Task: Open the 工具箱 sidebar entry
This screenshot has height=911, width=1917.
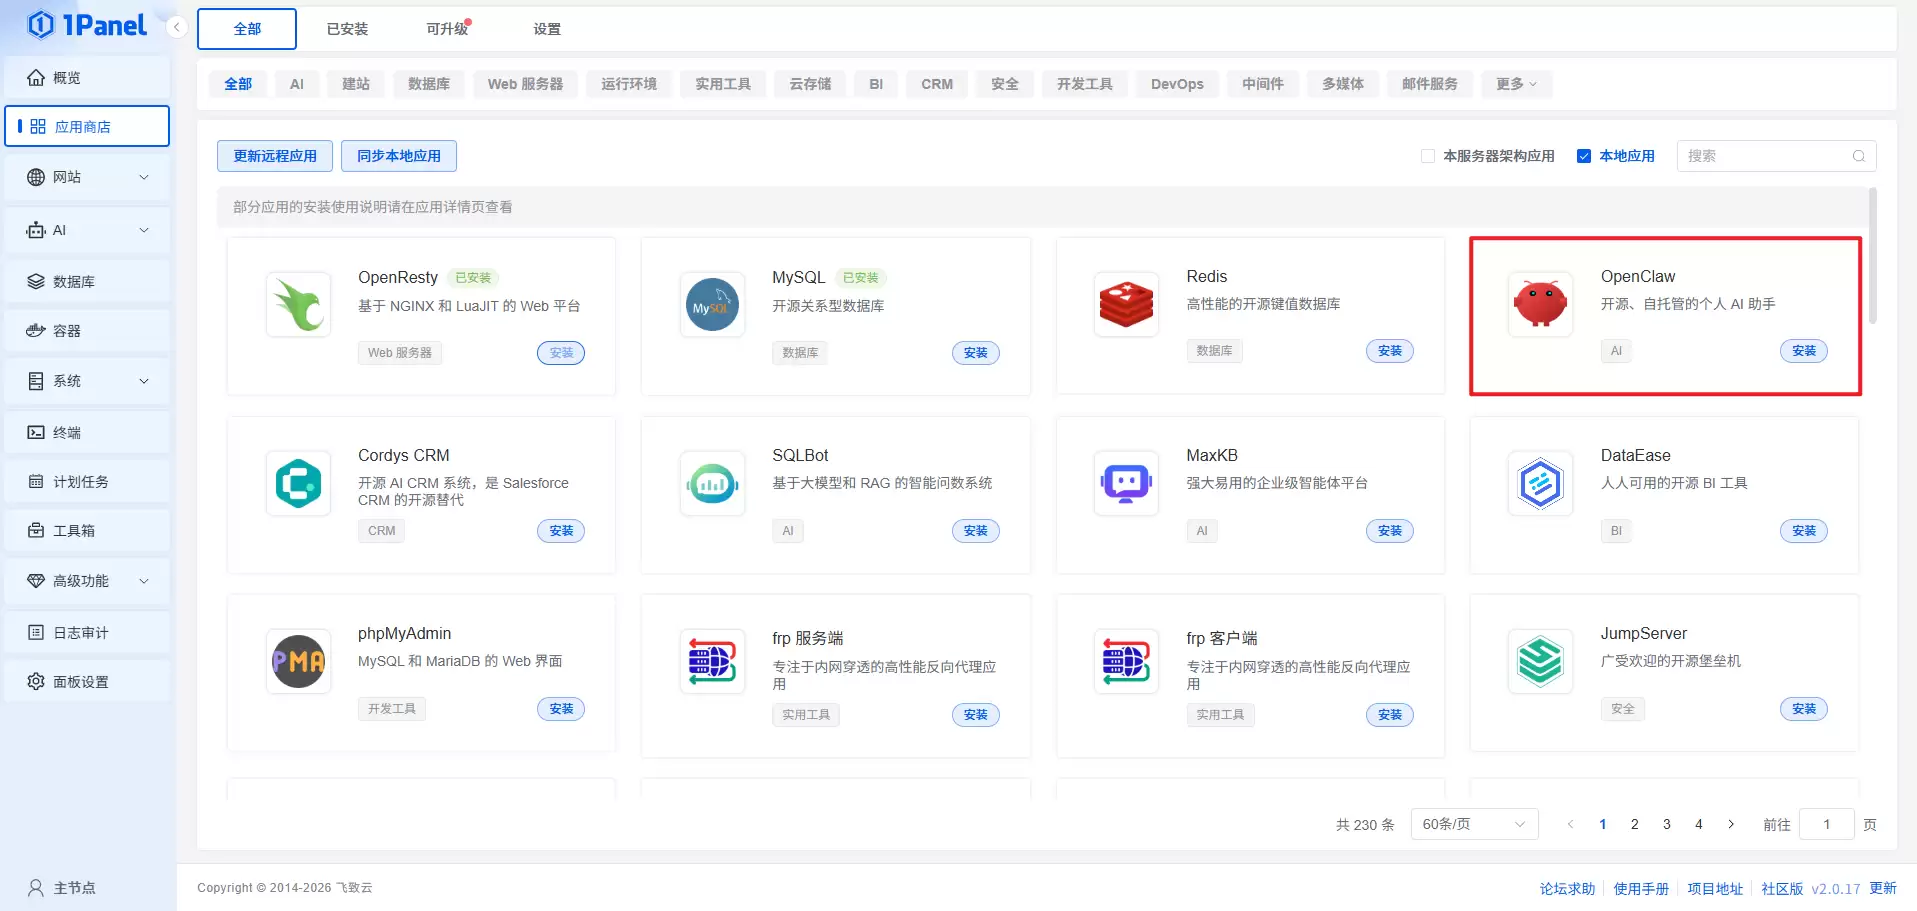Action: [x=87, y=530]
